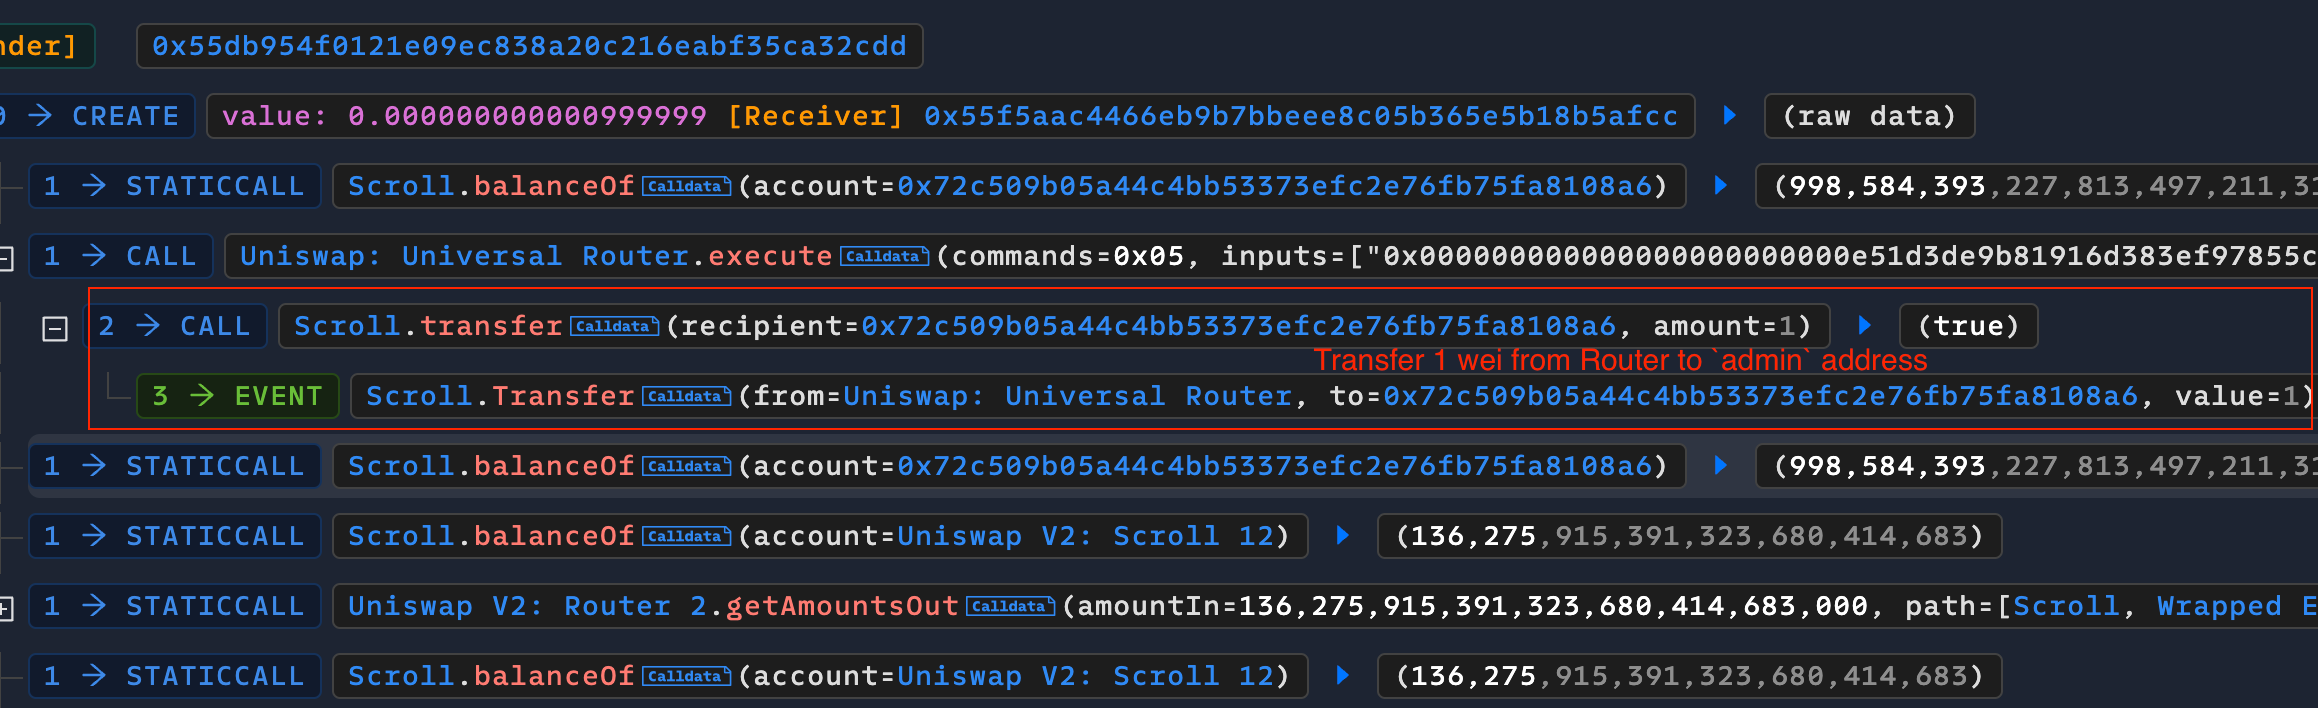Open receiver address 0x55f5aac4466eb9b7bbeee8c05b365e5b18b5afcc
Image resolution: width=2318 pixels, height=708 pixels.
pyautogui.click(x=1301, y=116)
